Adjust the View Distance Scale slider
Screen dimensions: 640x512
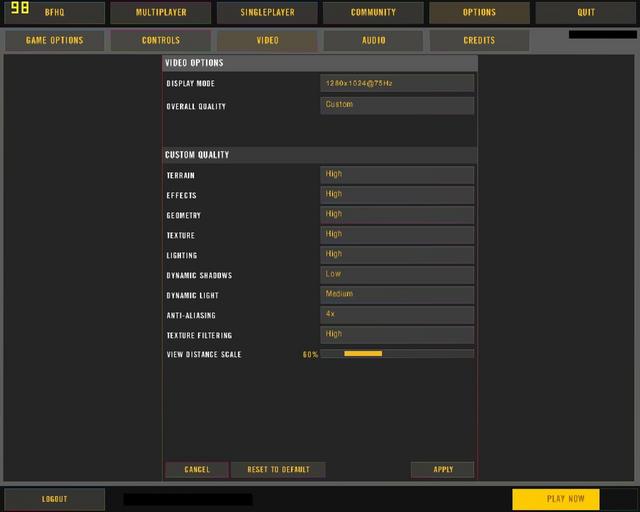tap(397, 354)
